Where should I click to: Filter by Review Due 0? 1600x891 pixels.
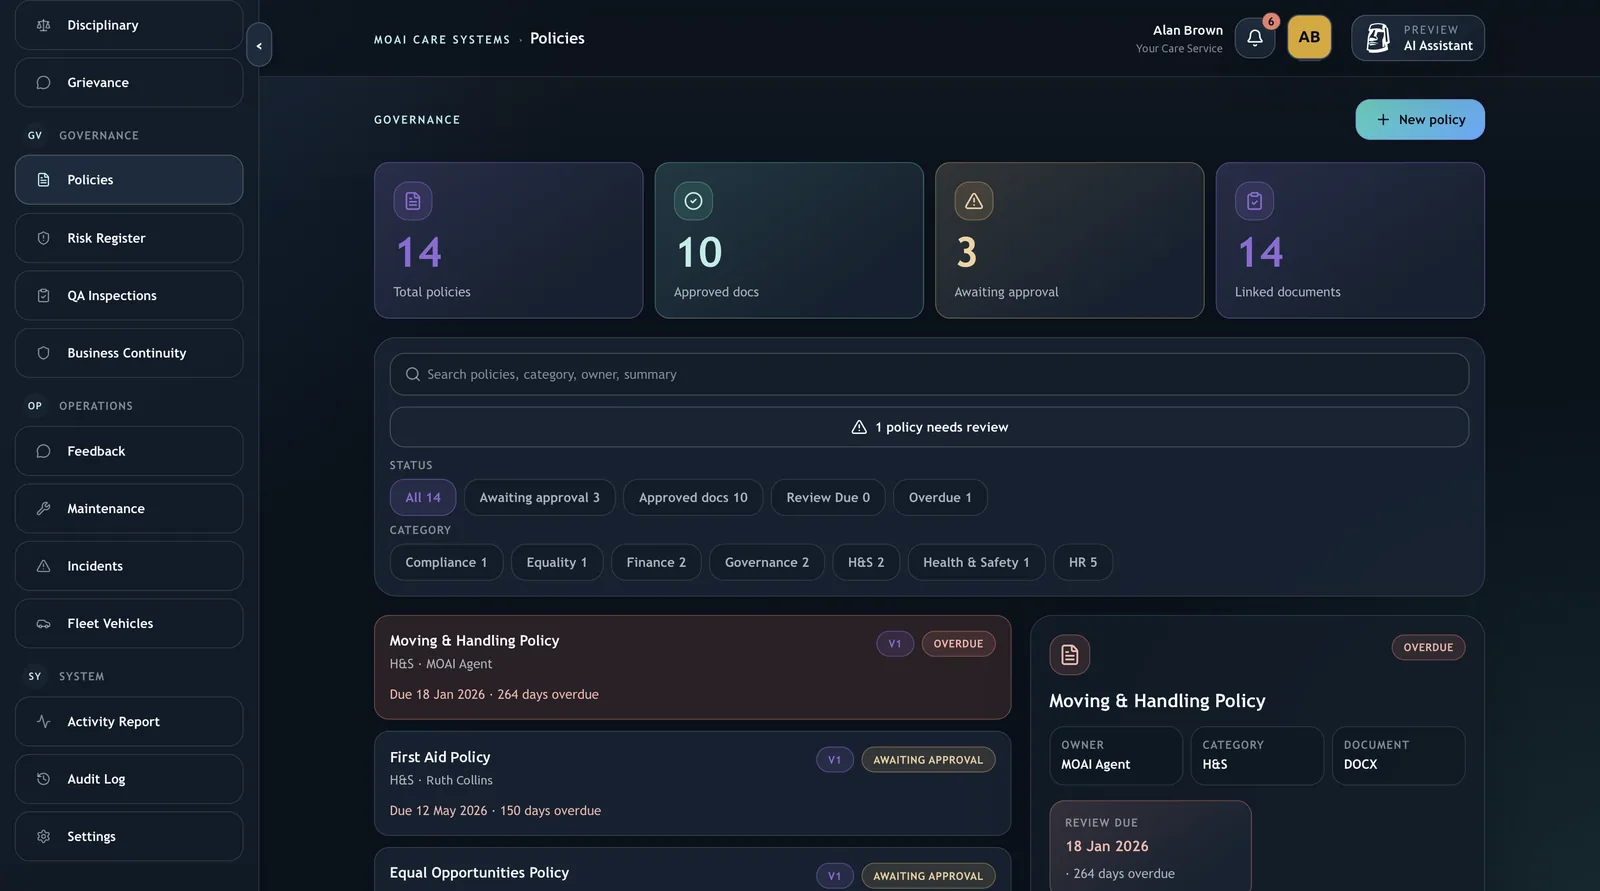pos(828,498)
